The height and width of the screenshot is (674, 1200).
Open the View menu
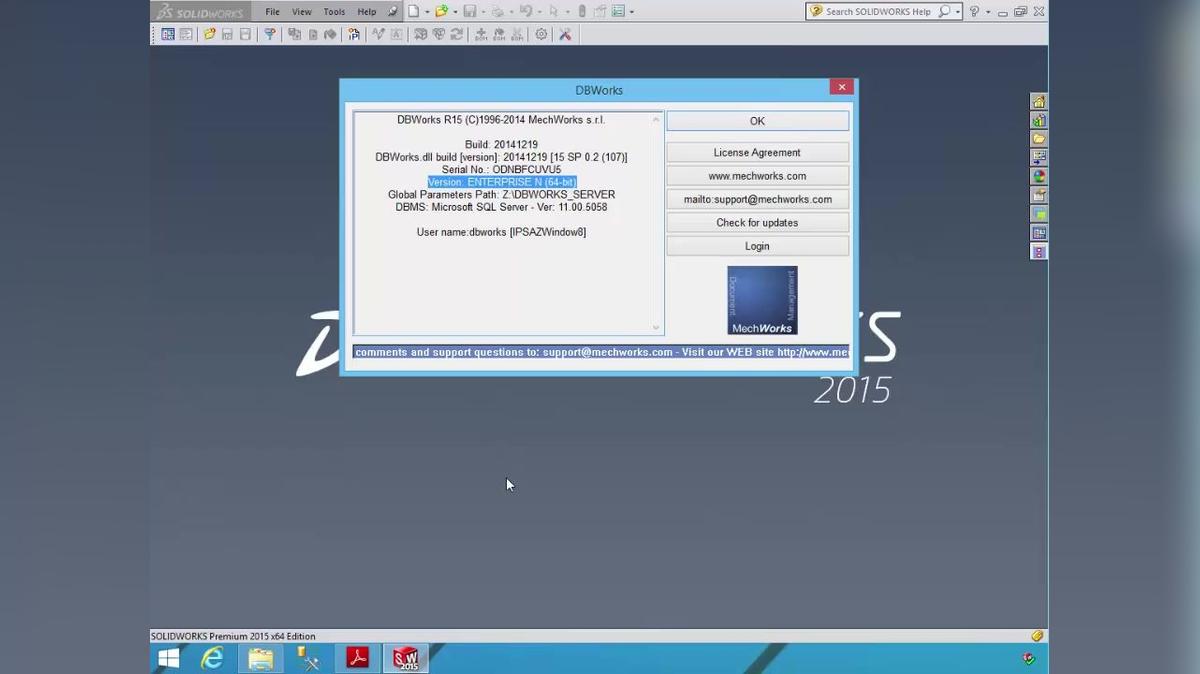coord(301,12)
